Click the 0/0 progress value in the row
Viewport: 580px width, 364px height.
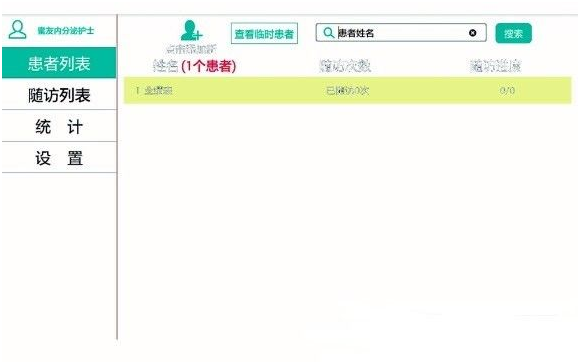point(507,91)
